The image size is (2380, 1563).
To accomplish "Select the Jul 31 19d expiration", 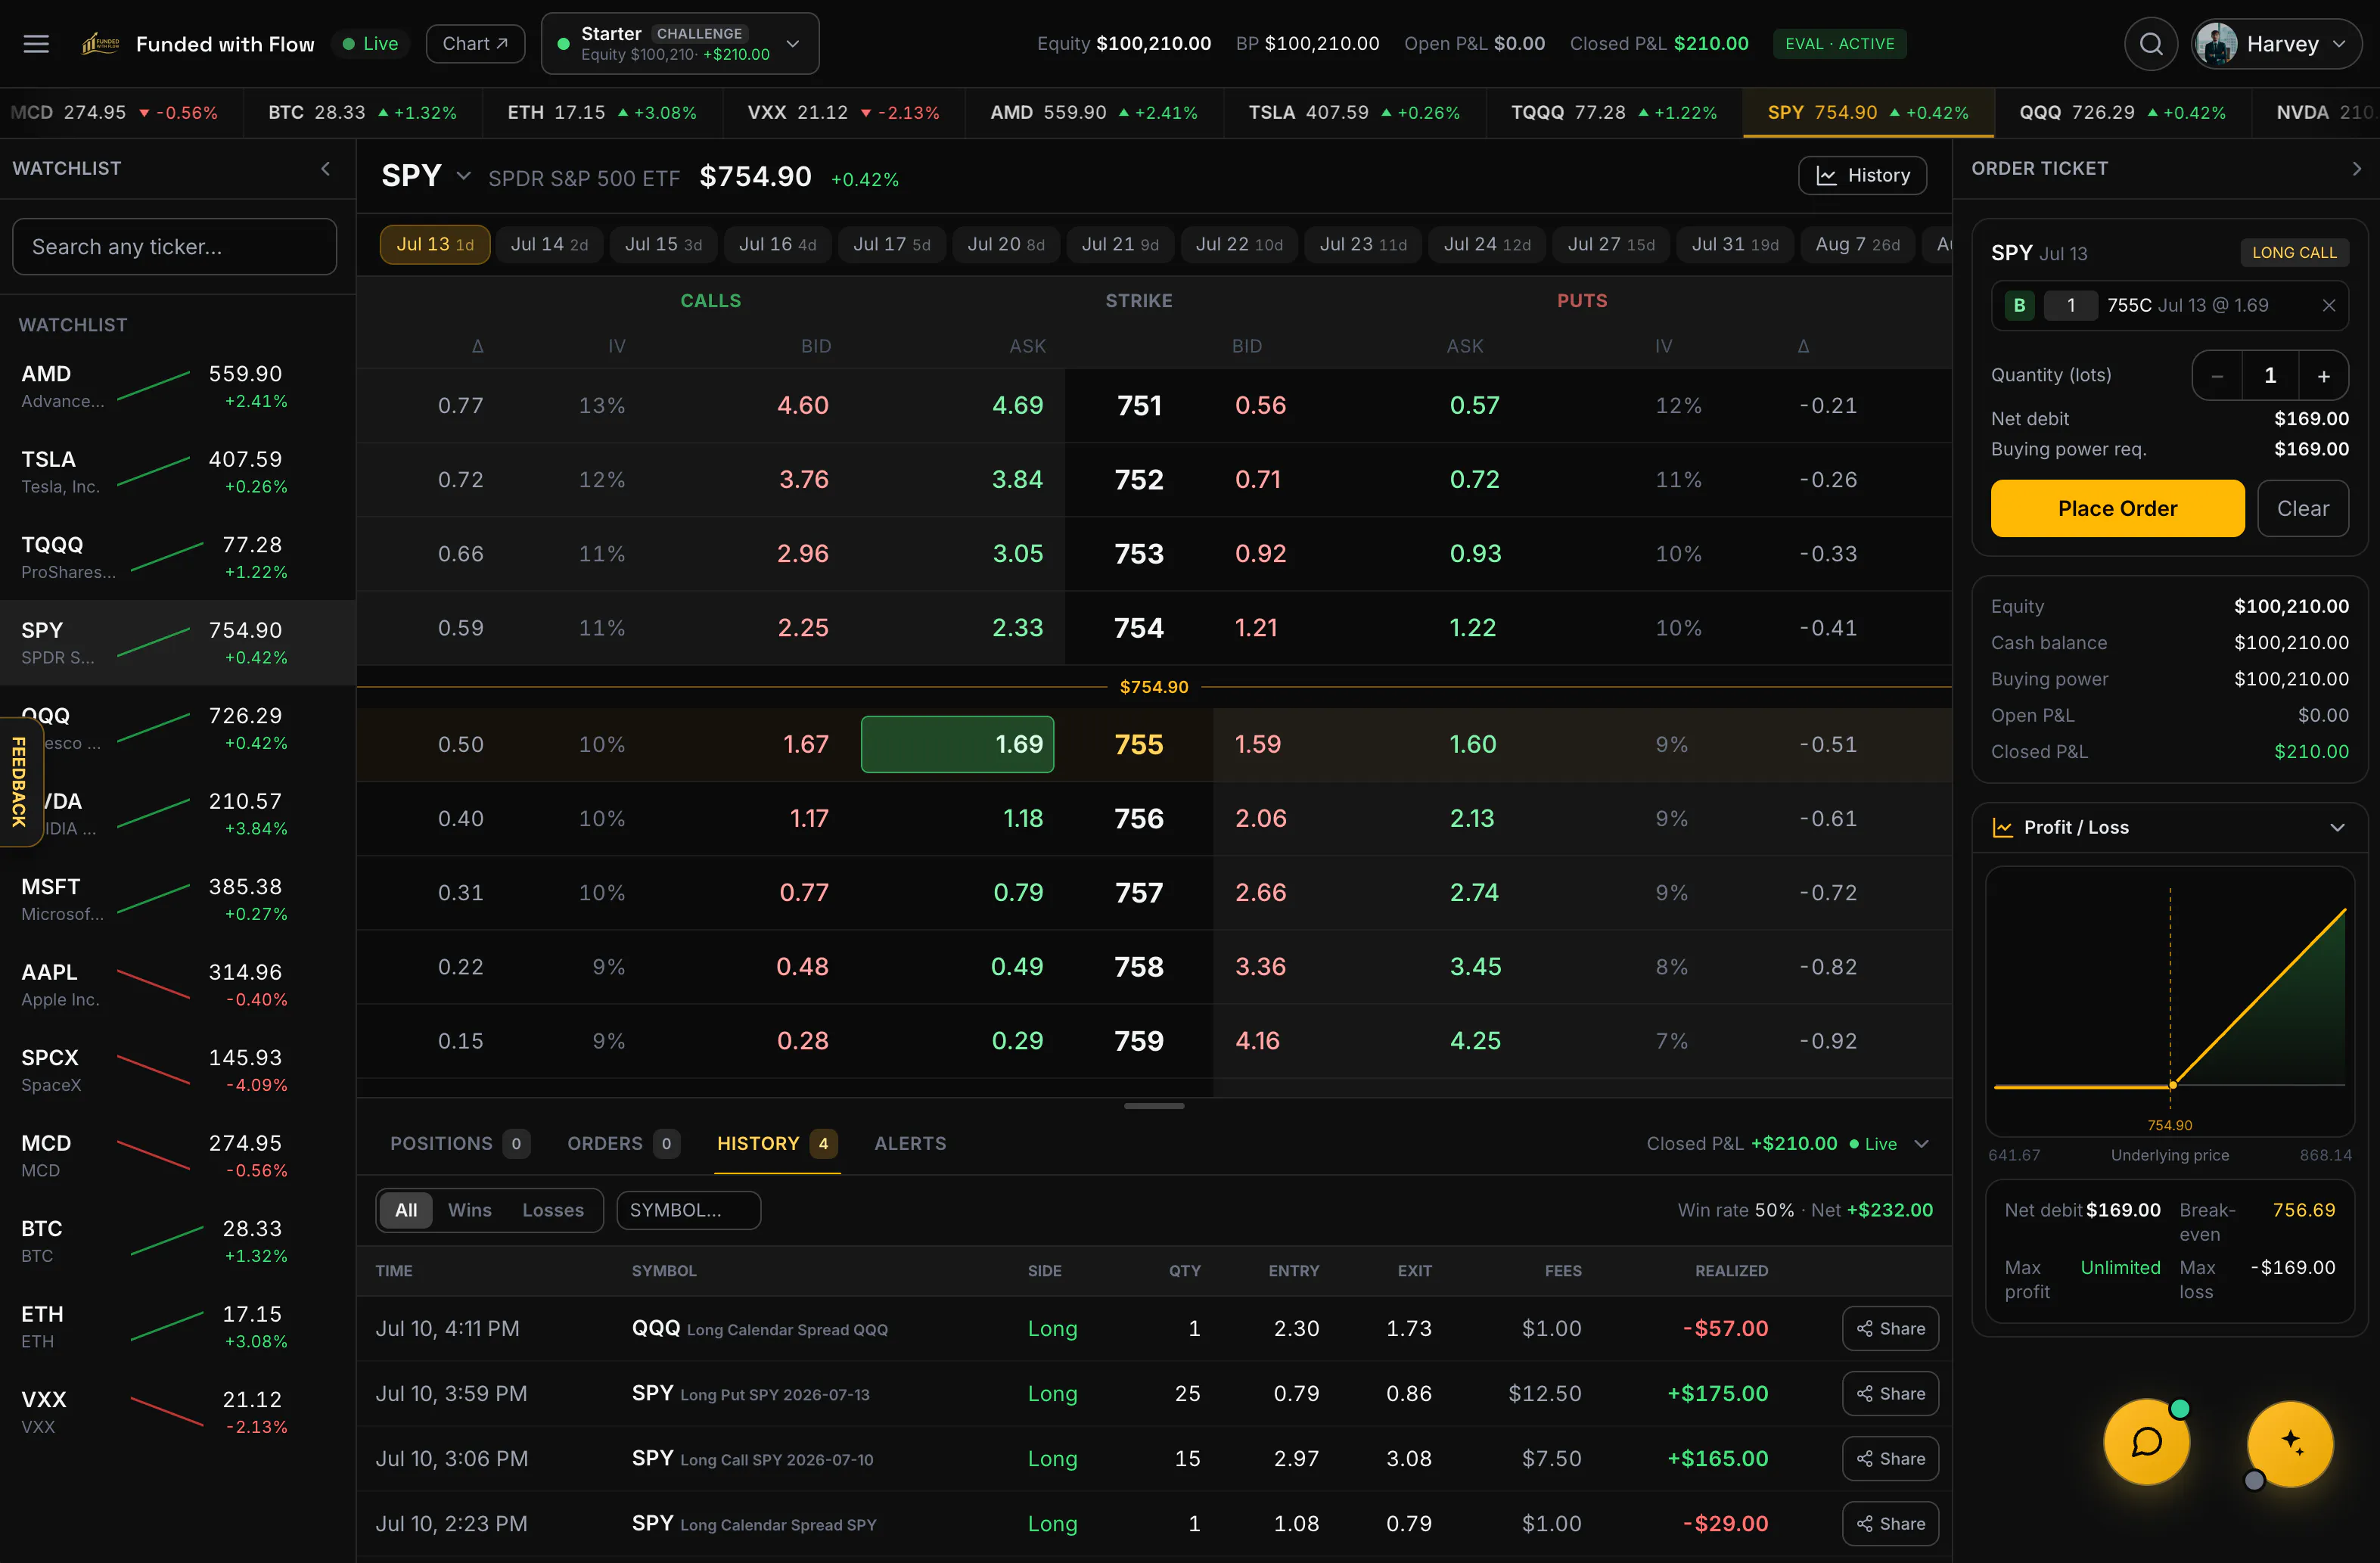I will tap(1734, 245).
